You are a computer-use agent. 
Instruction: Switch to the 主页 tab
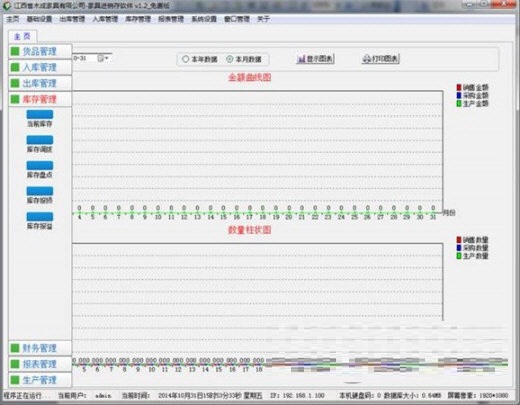pos(22,36)
